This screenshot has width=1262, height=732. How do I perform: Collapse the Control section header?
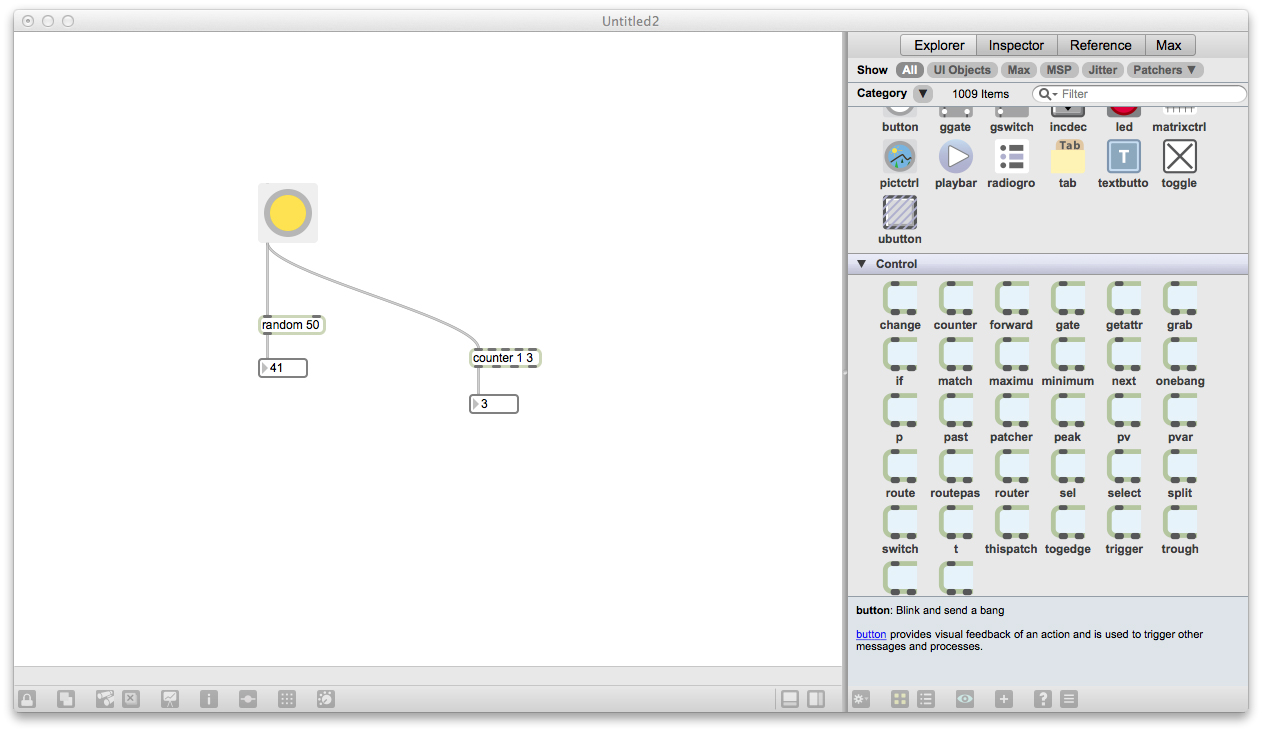point(861,263)
